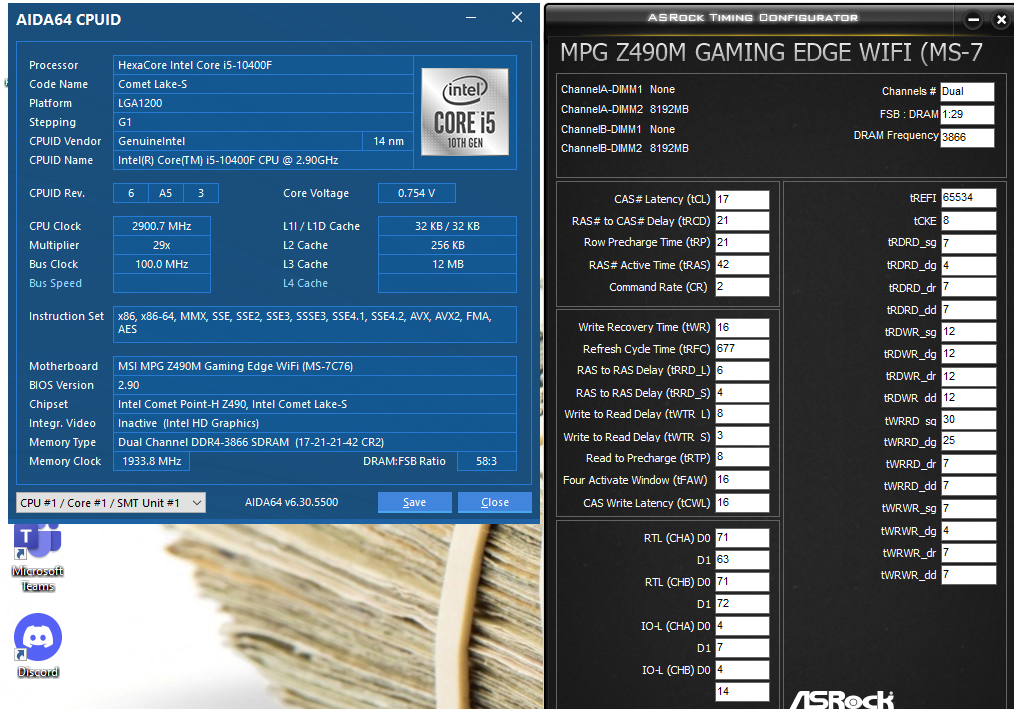Screen dimensions: 1014x709
Task: Click the DRAM Frequency field showing 3866
Action: click(x=967, y=137)
